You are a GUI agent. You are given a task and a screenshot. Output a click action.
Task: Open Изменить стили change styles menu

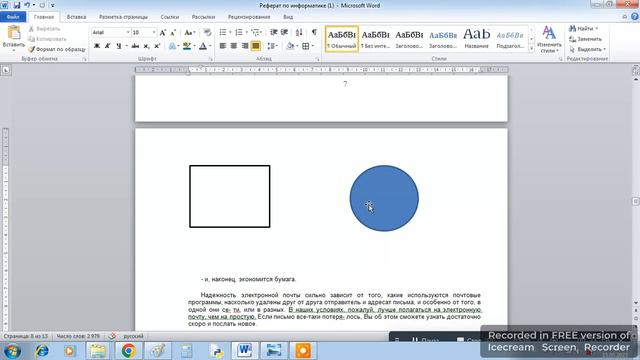pyautogui.click(x=549, y=40)
